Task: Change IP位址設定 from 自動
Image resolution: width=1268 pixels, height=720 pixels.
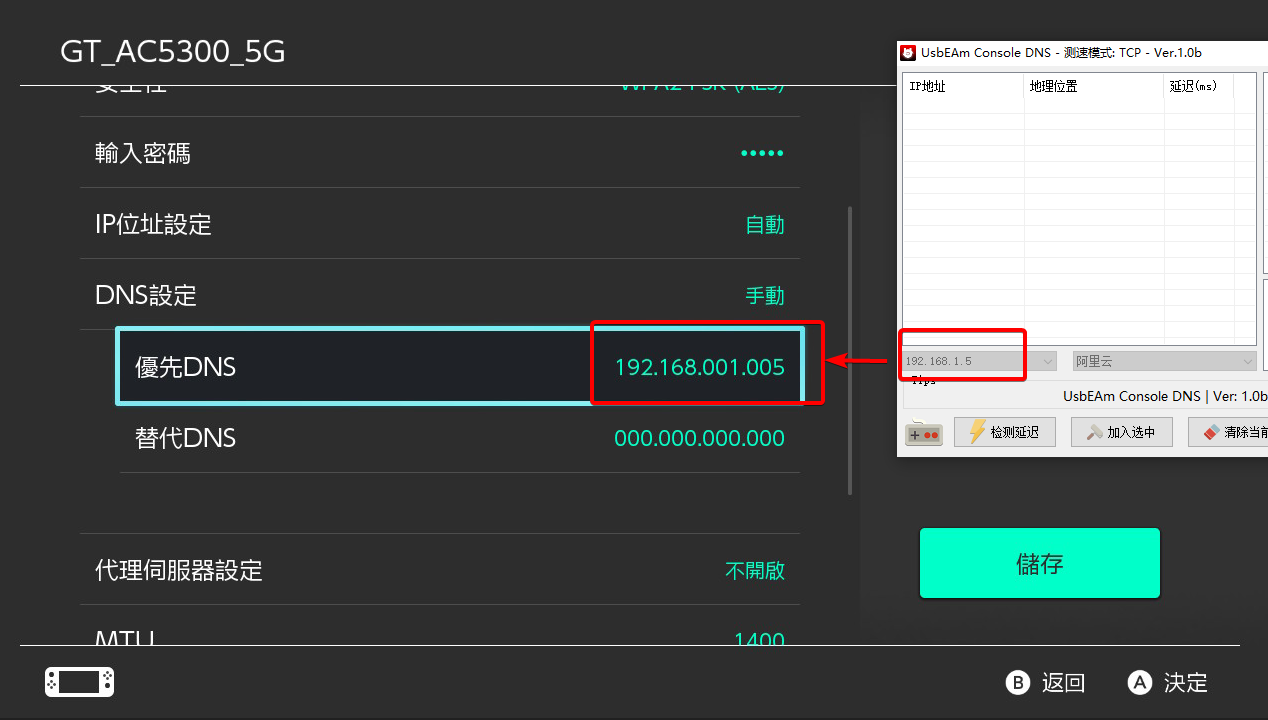Action: click(440, 224)
